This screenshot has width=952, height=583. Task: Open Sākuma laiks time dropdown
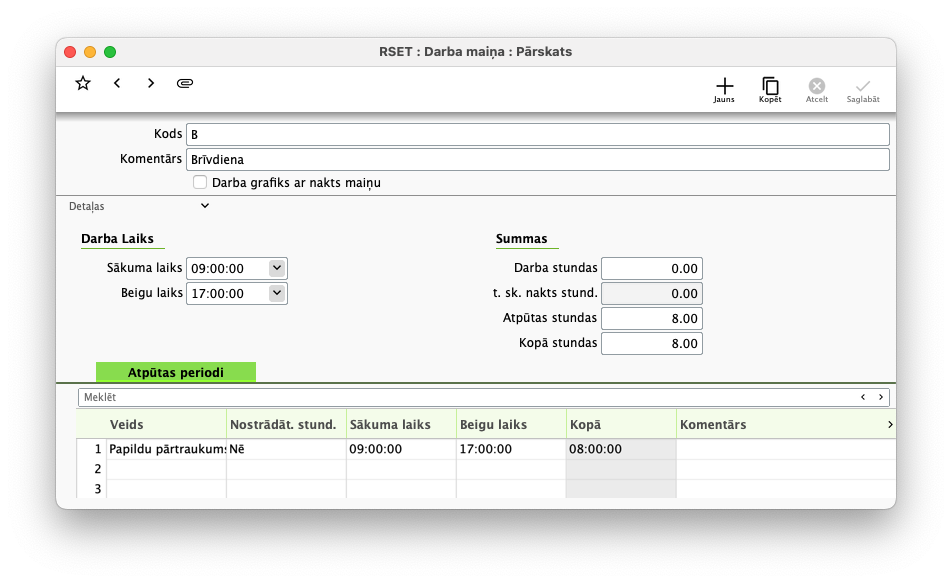click(x=277, y=268)
